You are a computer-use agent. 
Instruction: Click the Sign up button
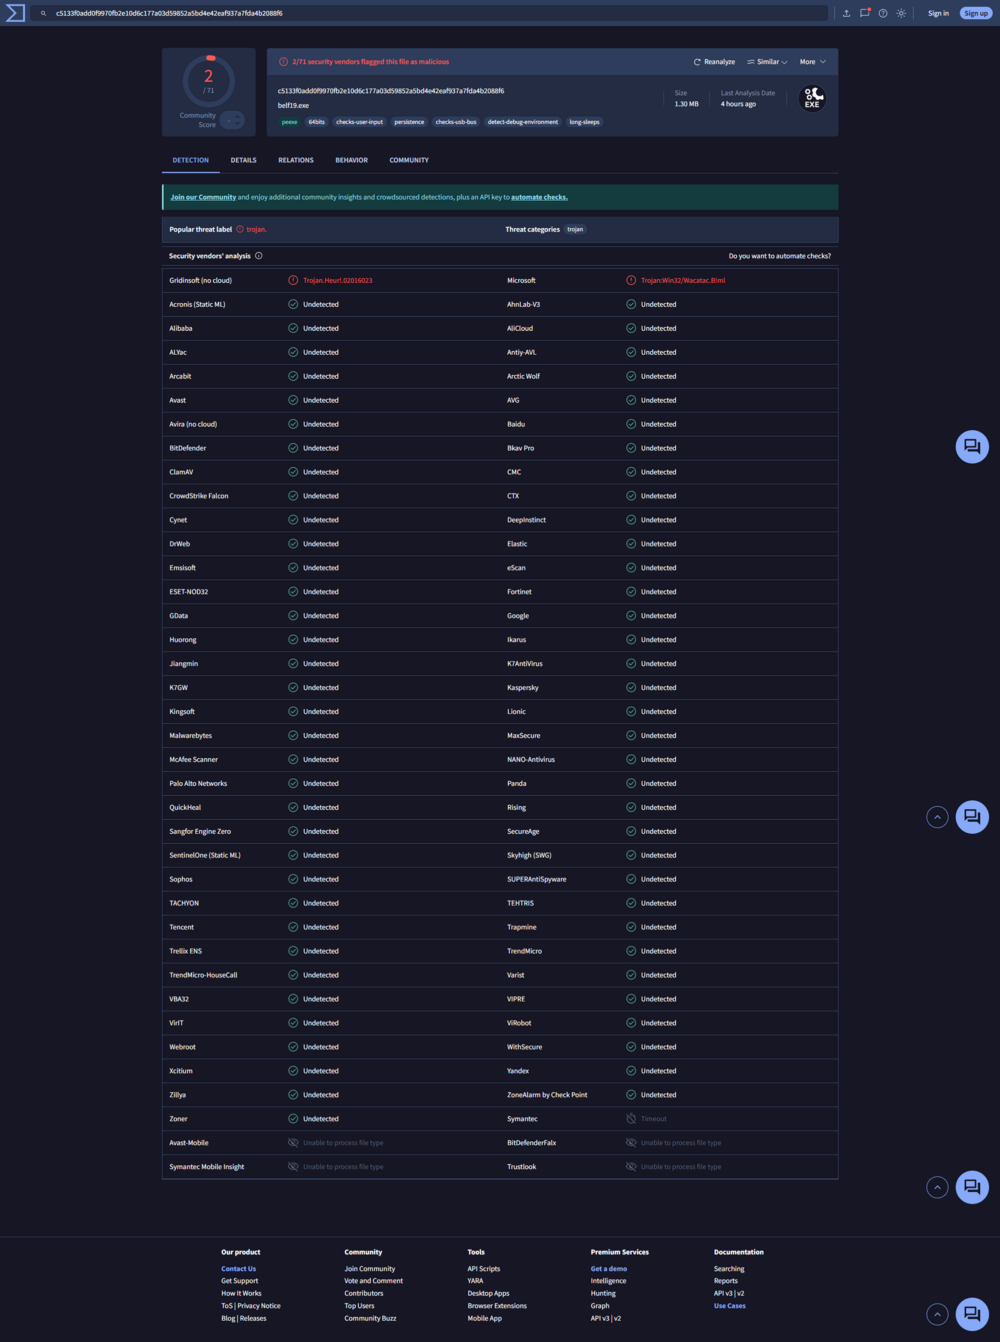tap(975, 13)
